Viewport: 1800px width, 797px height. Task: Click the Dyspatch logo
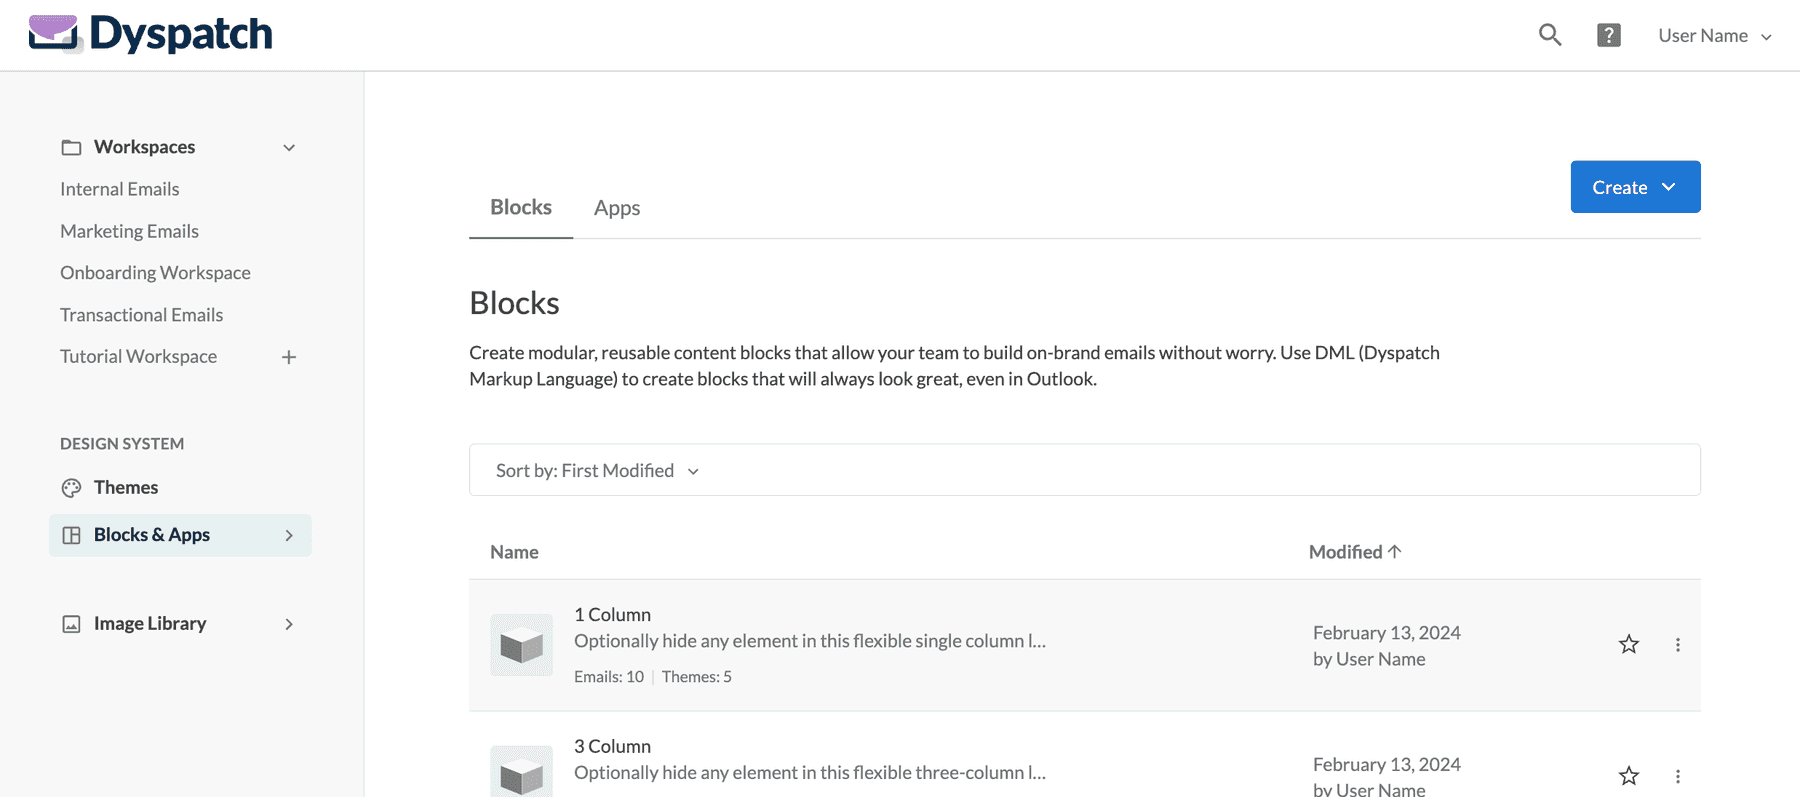coord(150,34)
